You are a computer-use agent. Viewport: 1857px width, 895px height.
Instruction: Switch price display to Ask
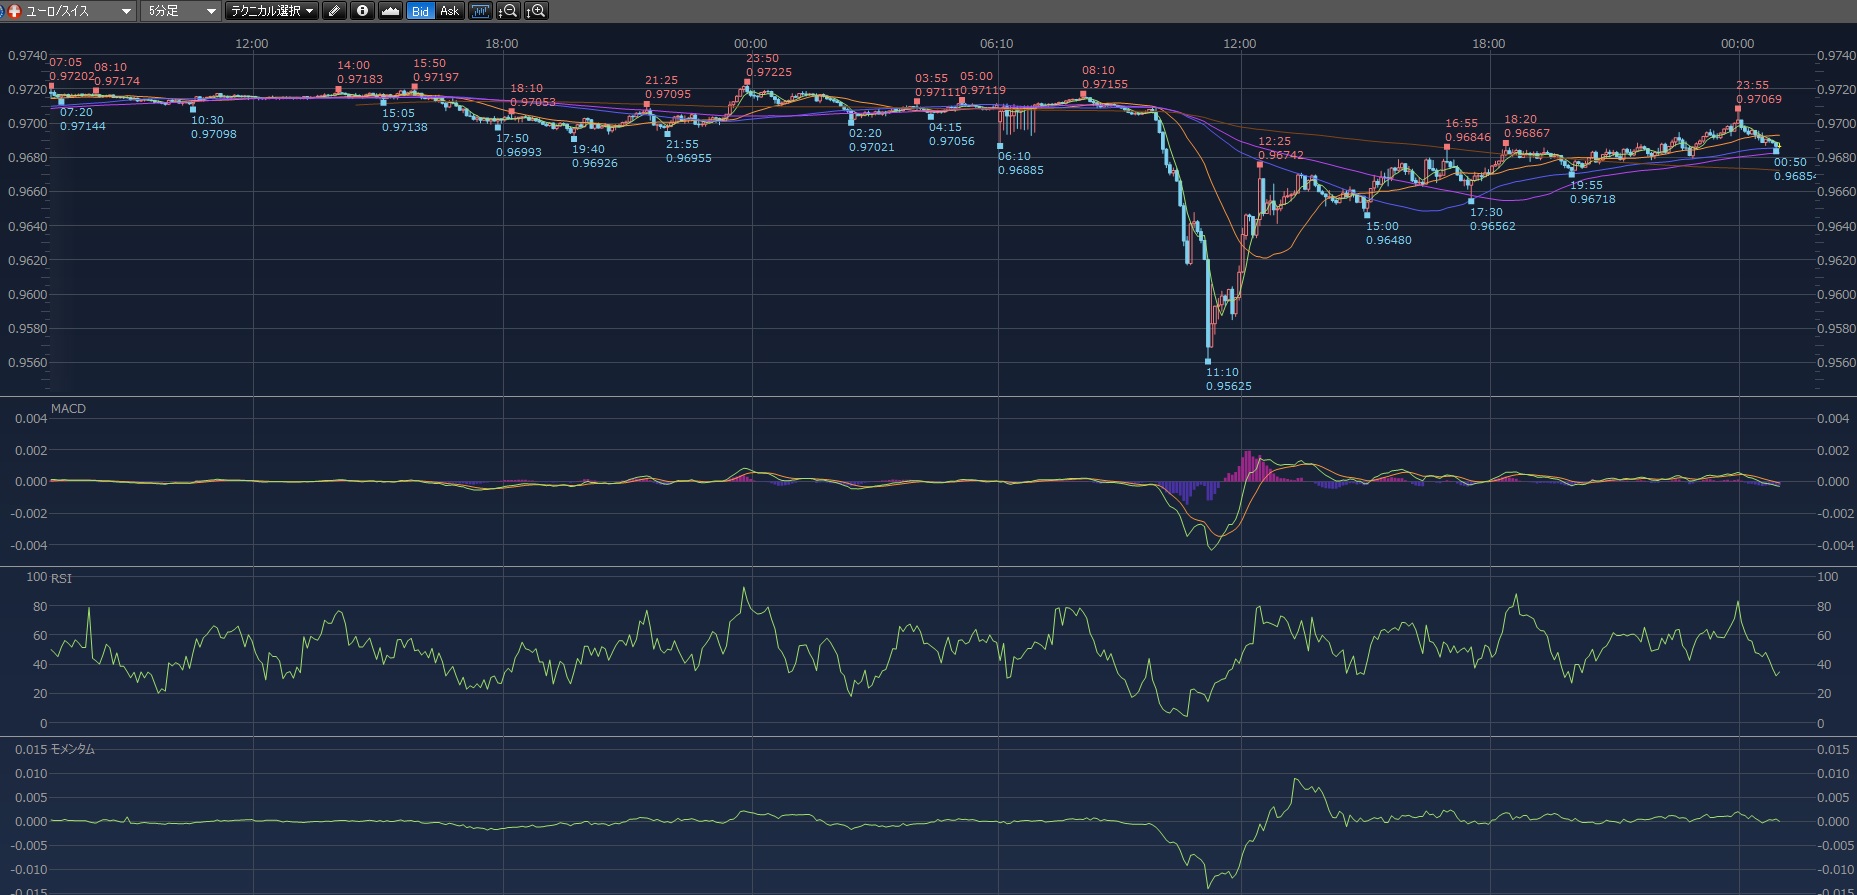click(449, 11)
